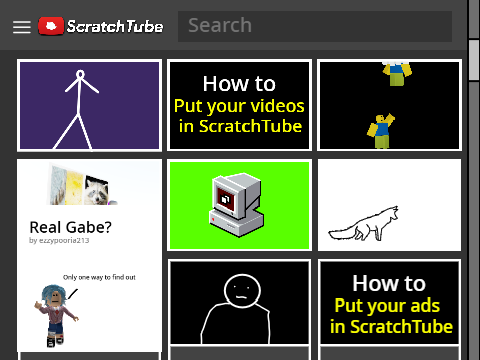Click the ScratchTube logo
Screen dimensions: 480x360
pos(101,26)
